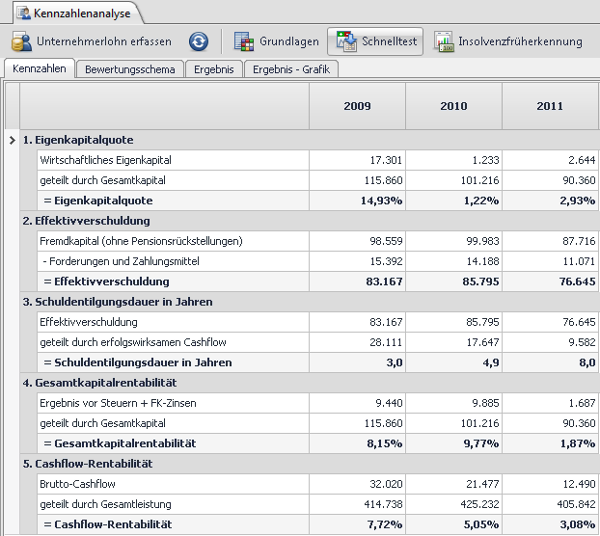Select the 4,9 Schuldentilgungsdauer cell
The width and height of the screenshot is (600, 536).
454,362
